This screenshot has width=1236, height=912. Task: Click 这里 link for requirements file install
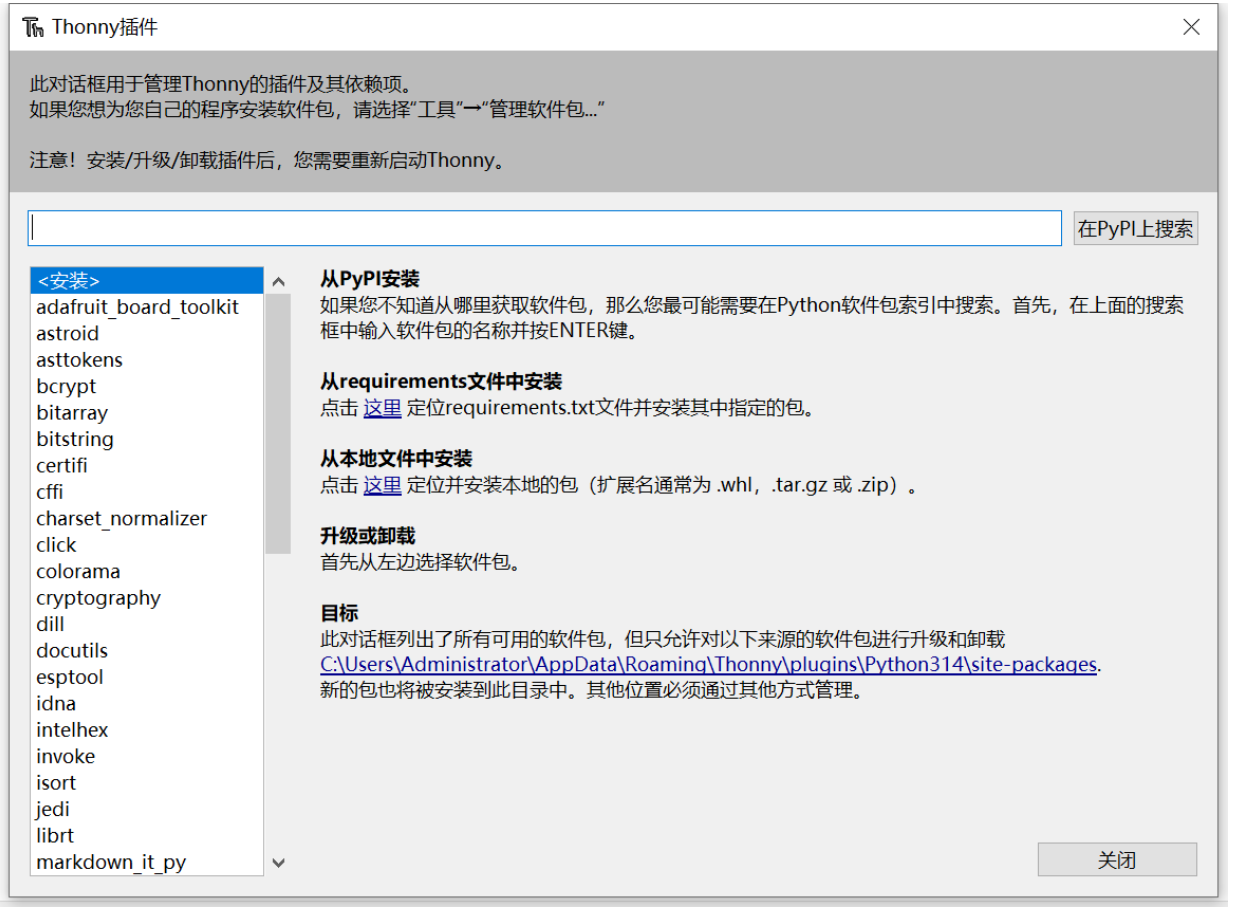tap(382, 408)
